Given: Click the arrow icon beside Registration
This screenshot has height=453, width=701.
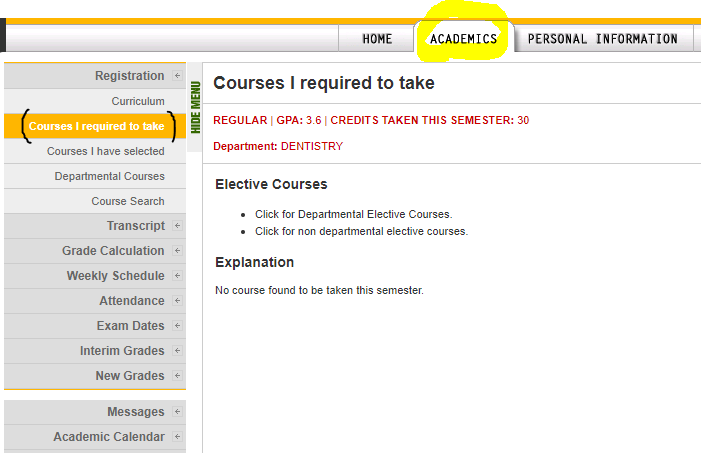Looking at the screenshot, I should (177, 76).
